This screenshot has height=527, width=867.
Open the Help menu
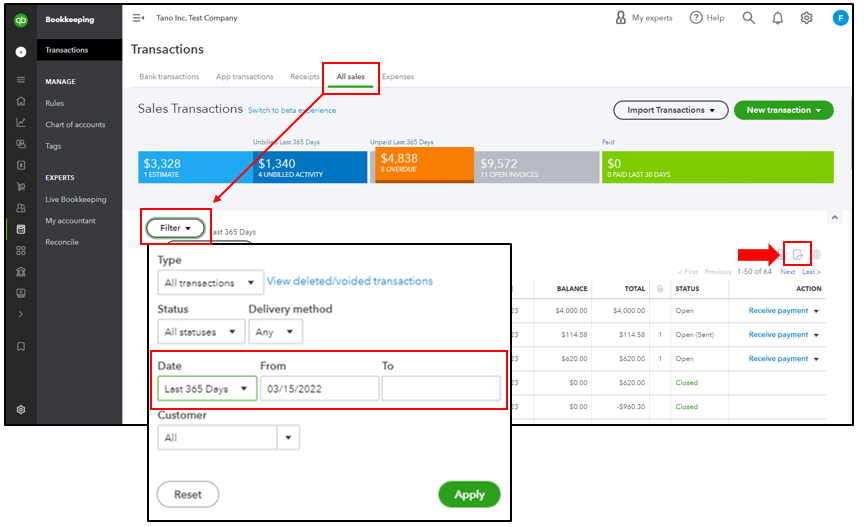707,18
